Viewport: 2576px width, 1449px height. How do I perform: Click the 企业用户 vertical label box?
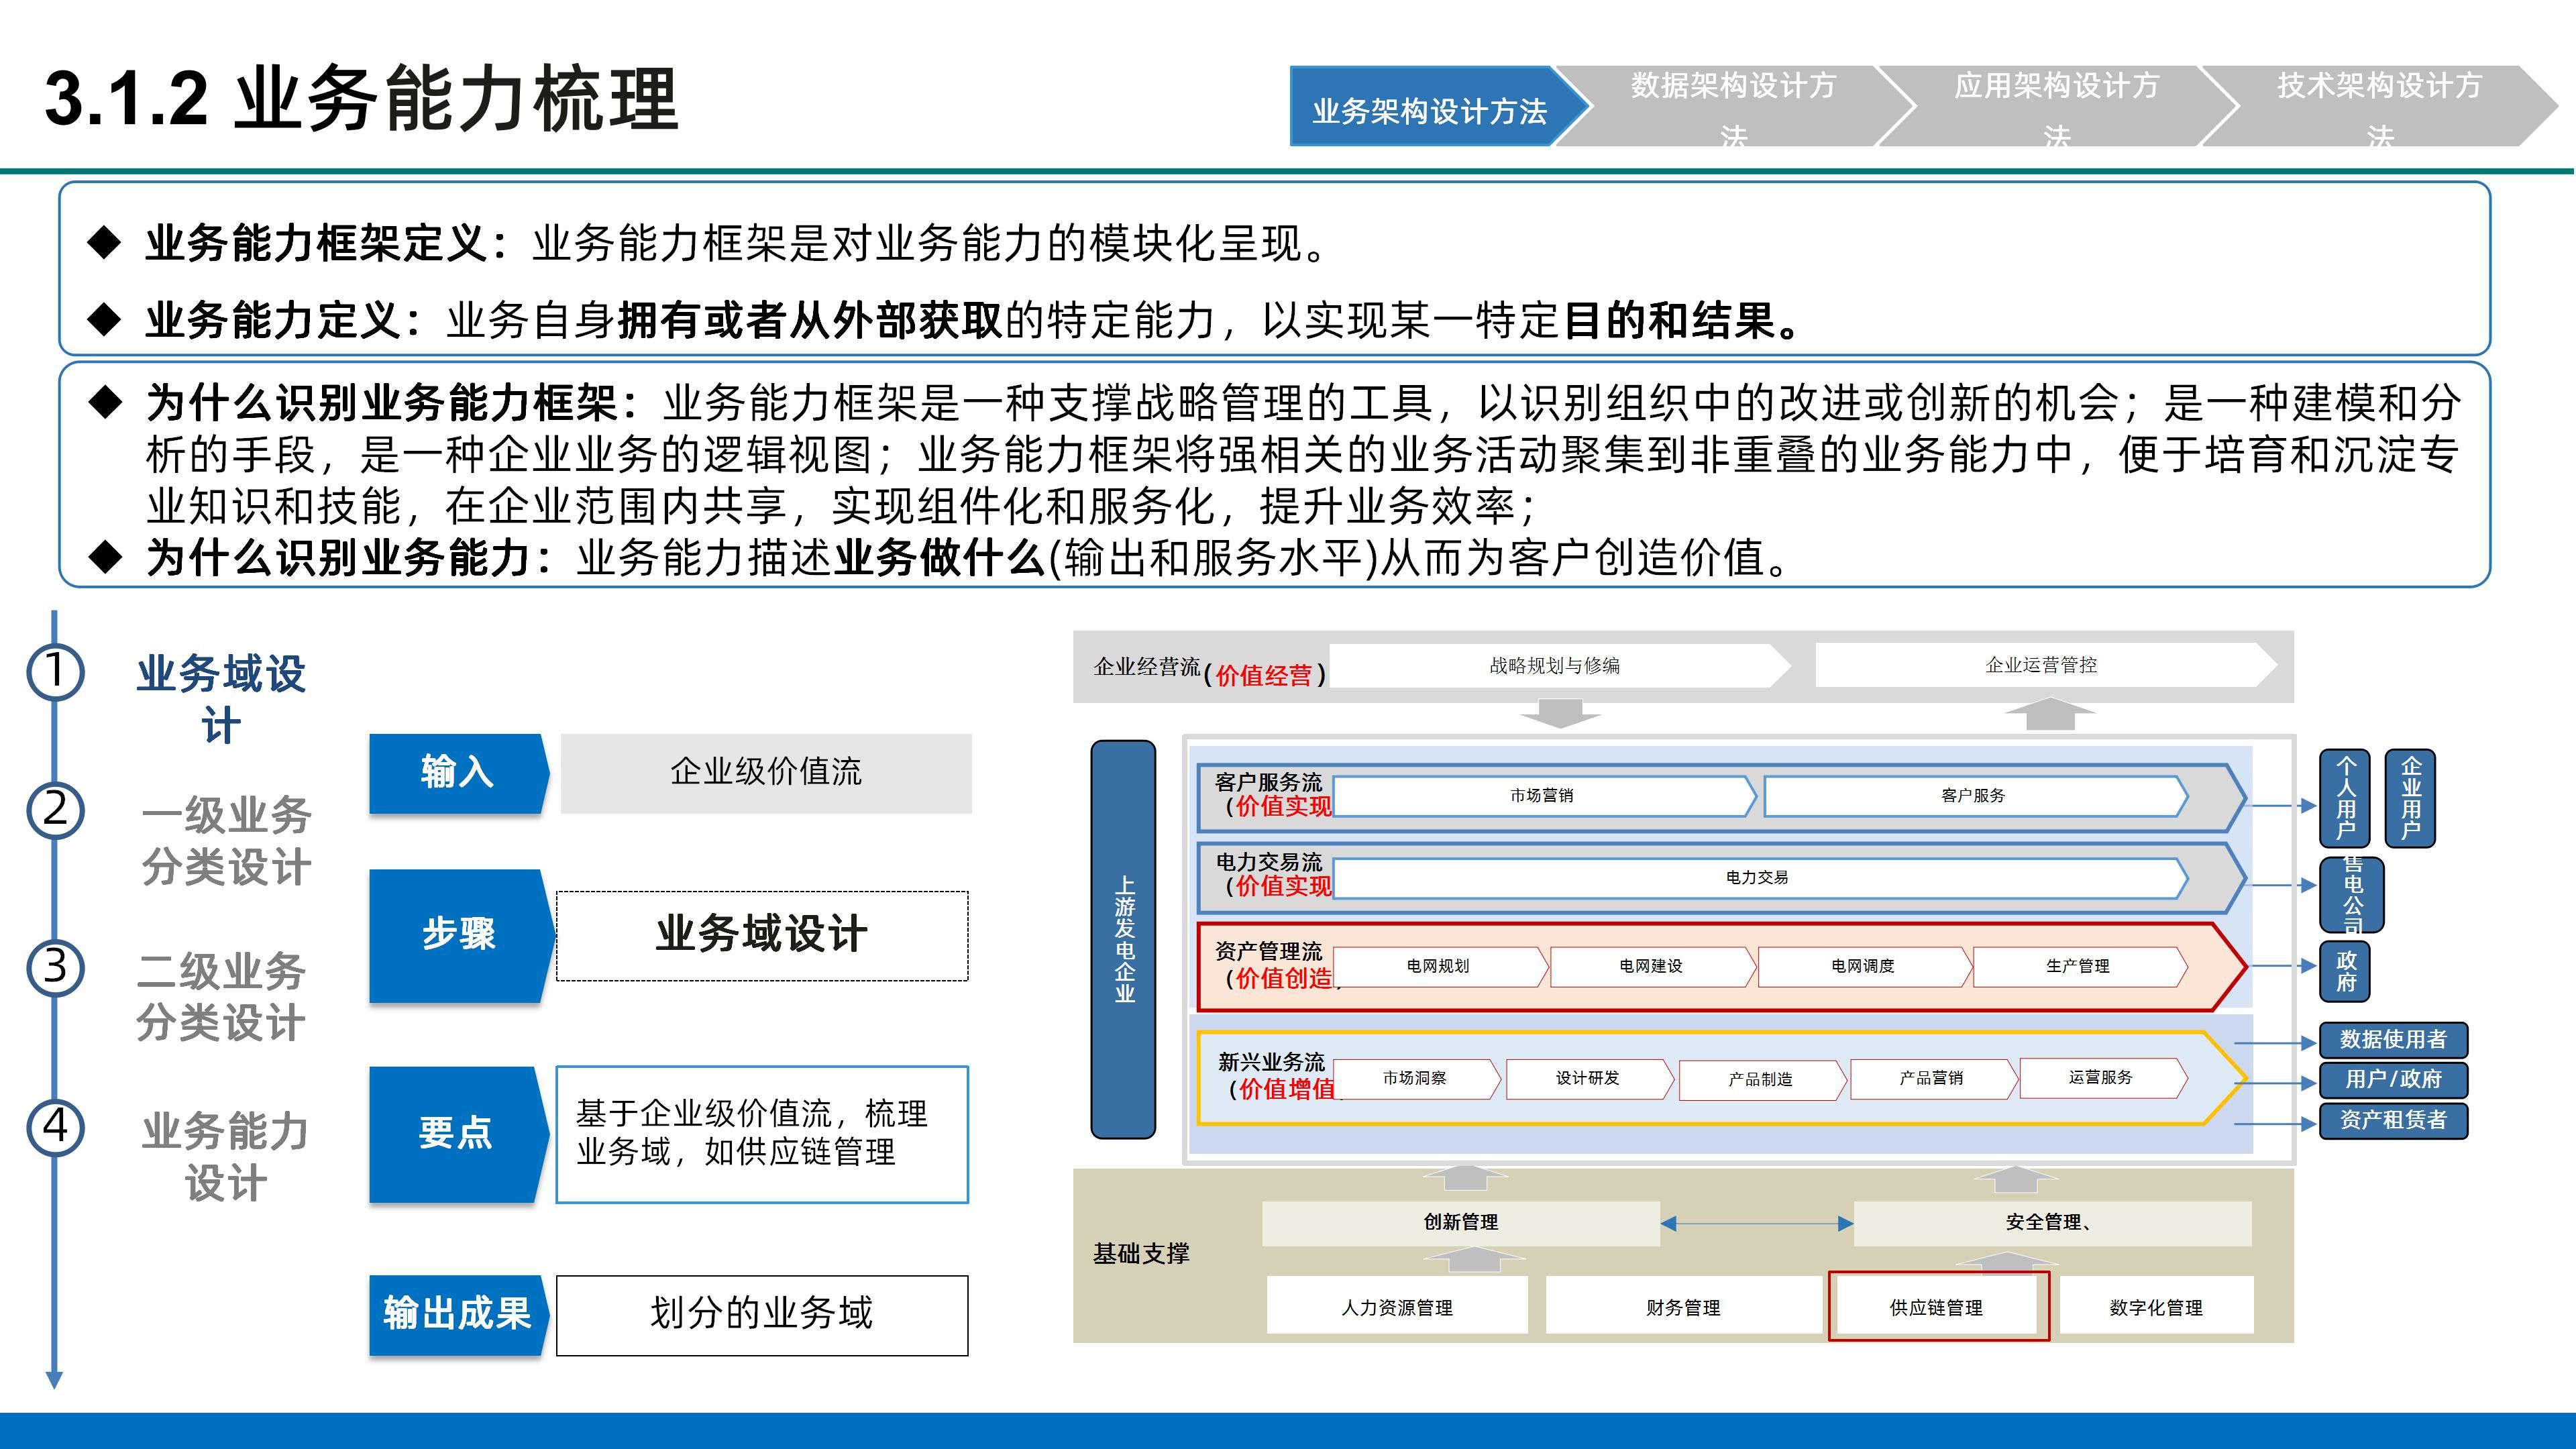(x=2410, y=798)
